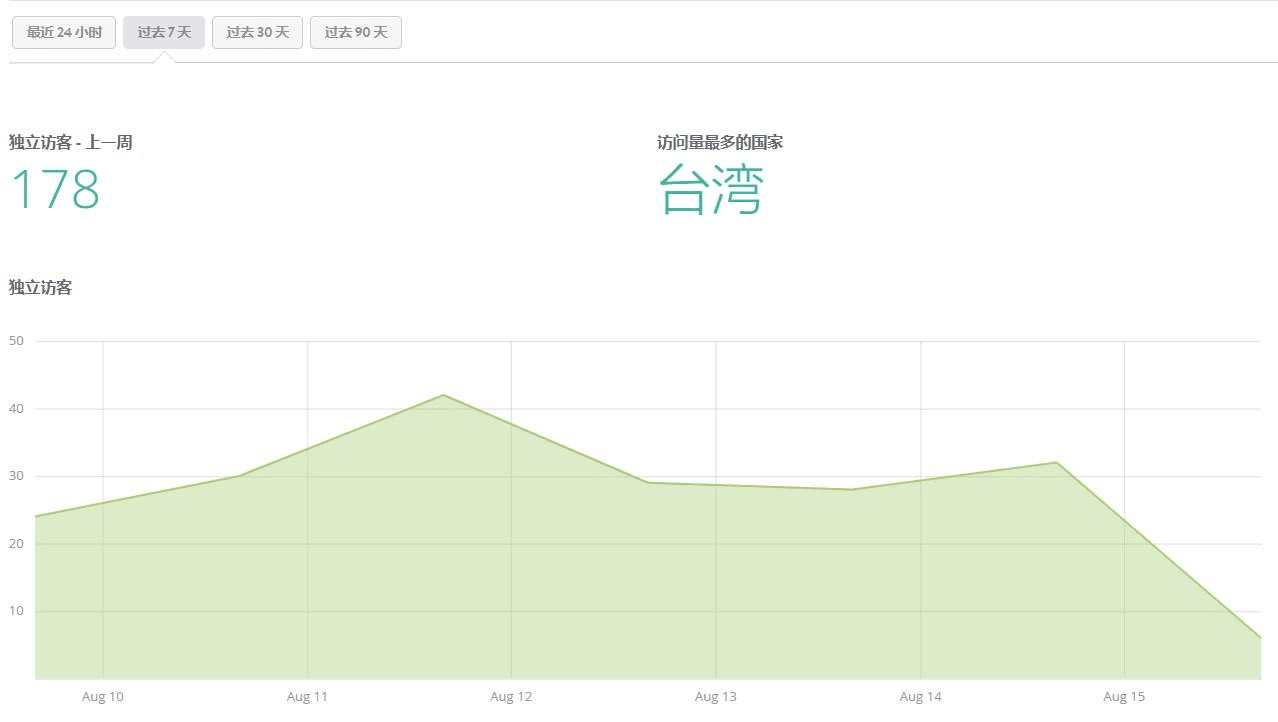Click the 台湾 top country value

pos(710,190)
